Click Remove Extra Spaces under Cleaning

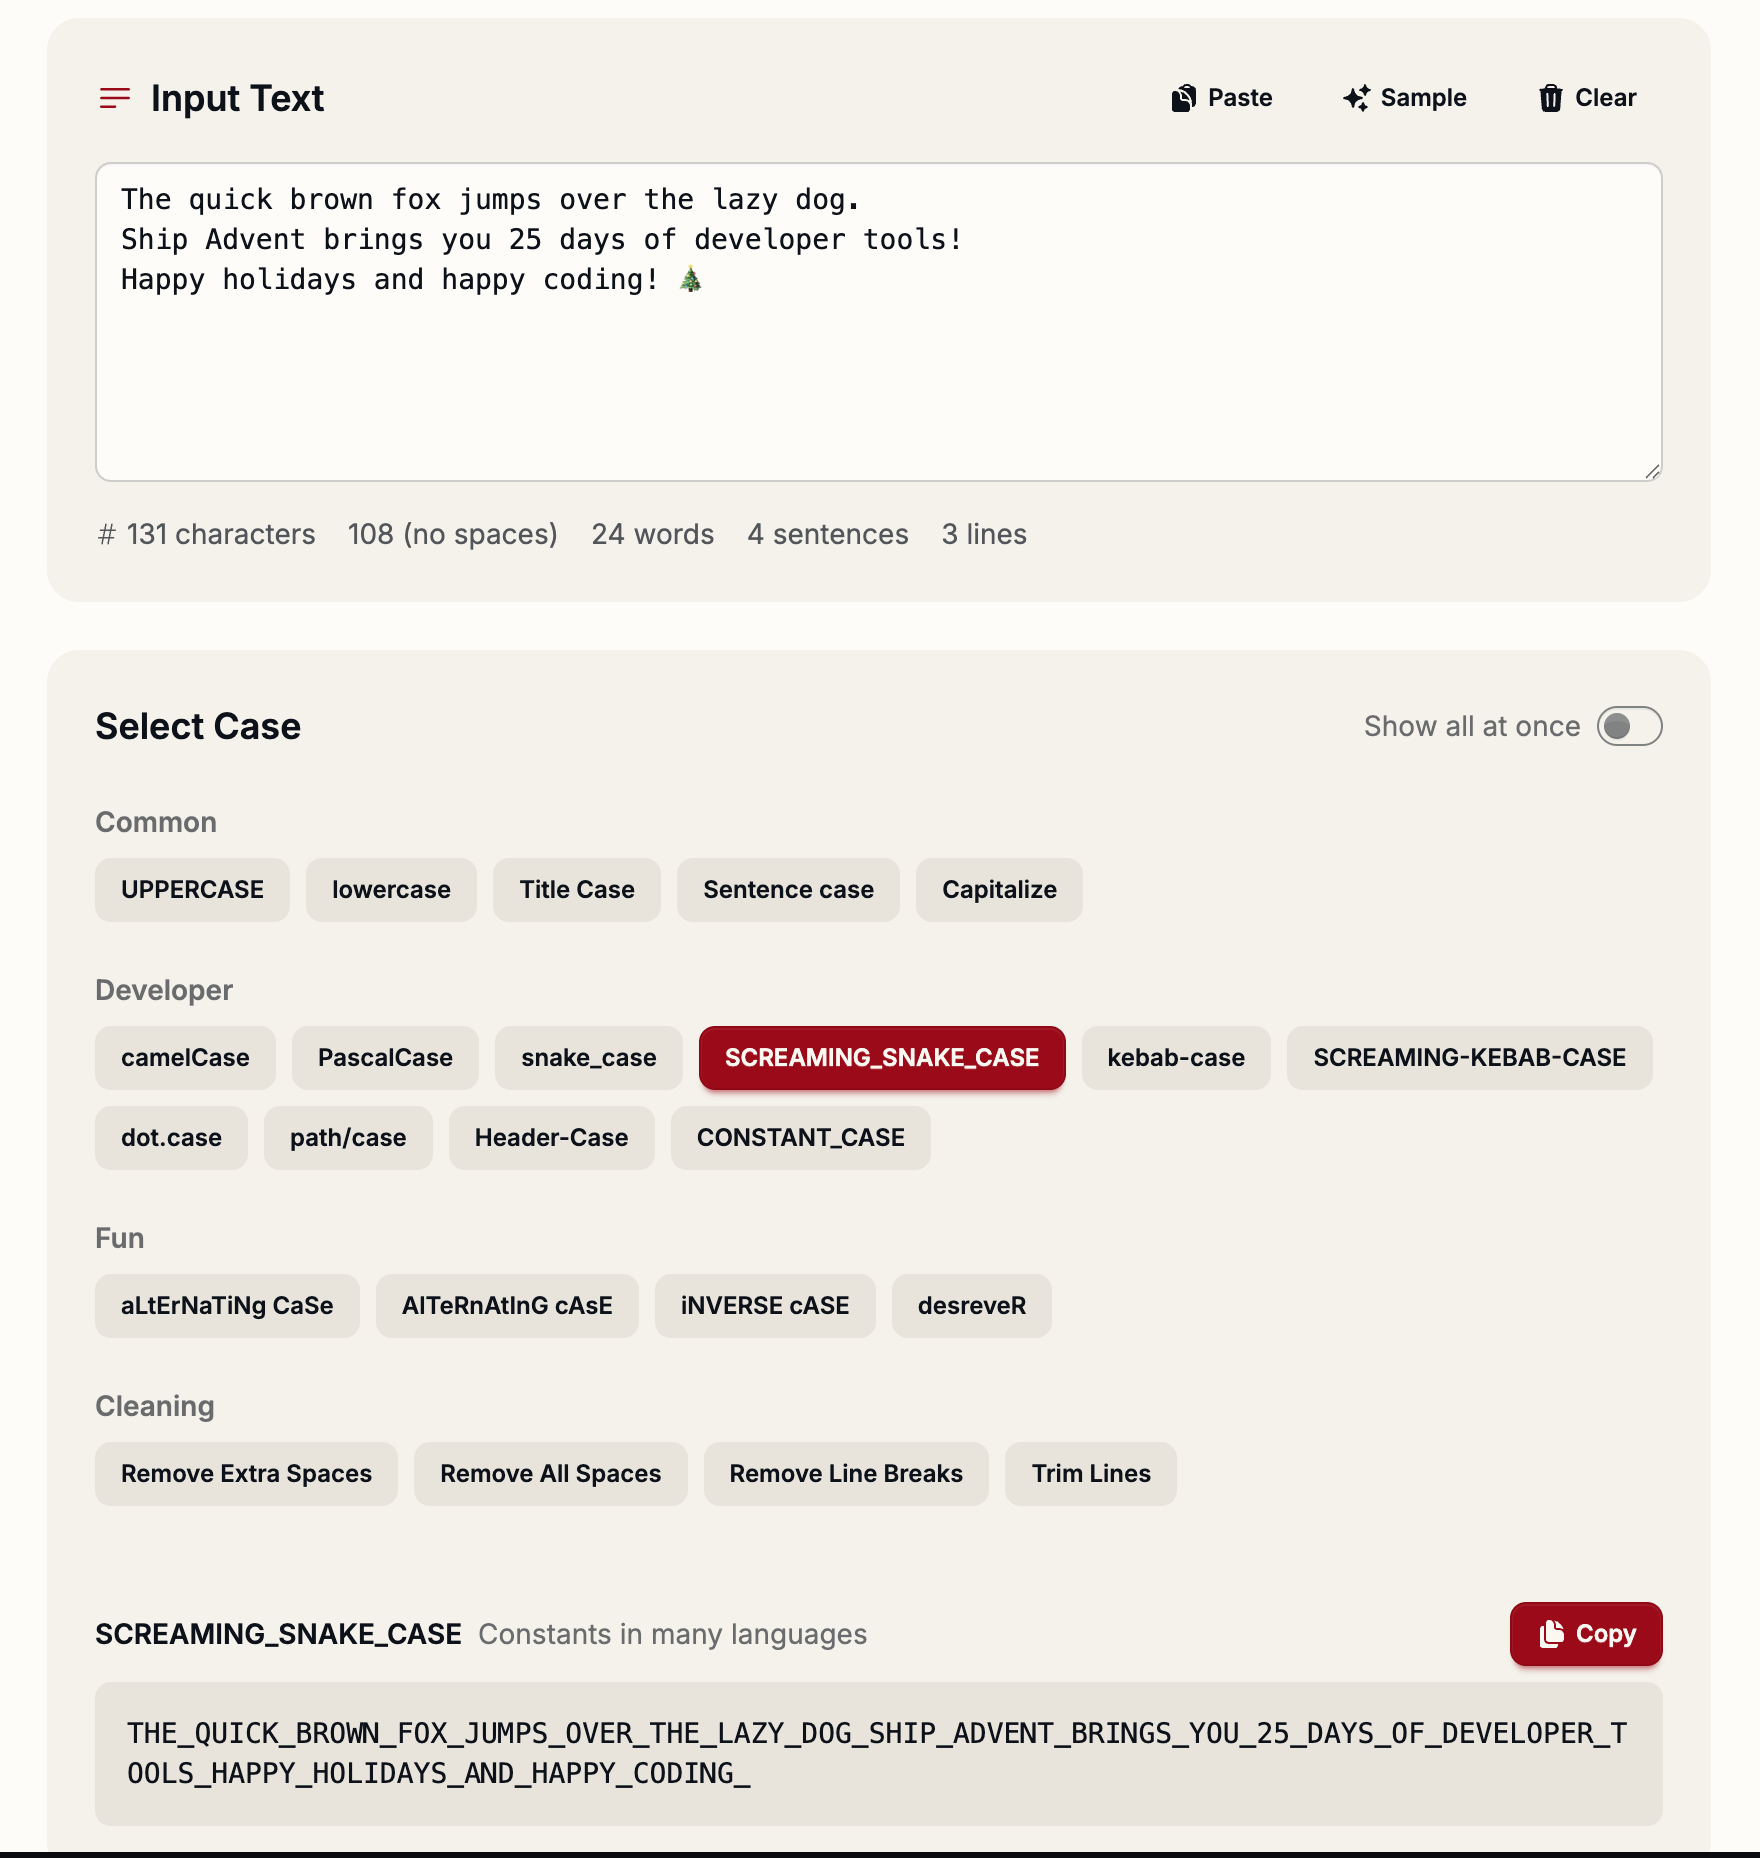point(246,1473)
